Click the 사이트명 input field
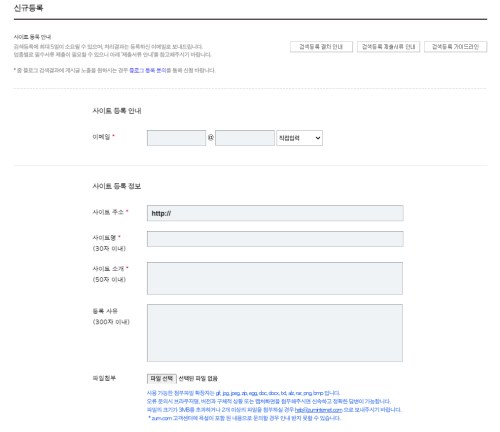500x432 pixels. [x=275, y=239]
